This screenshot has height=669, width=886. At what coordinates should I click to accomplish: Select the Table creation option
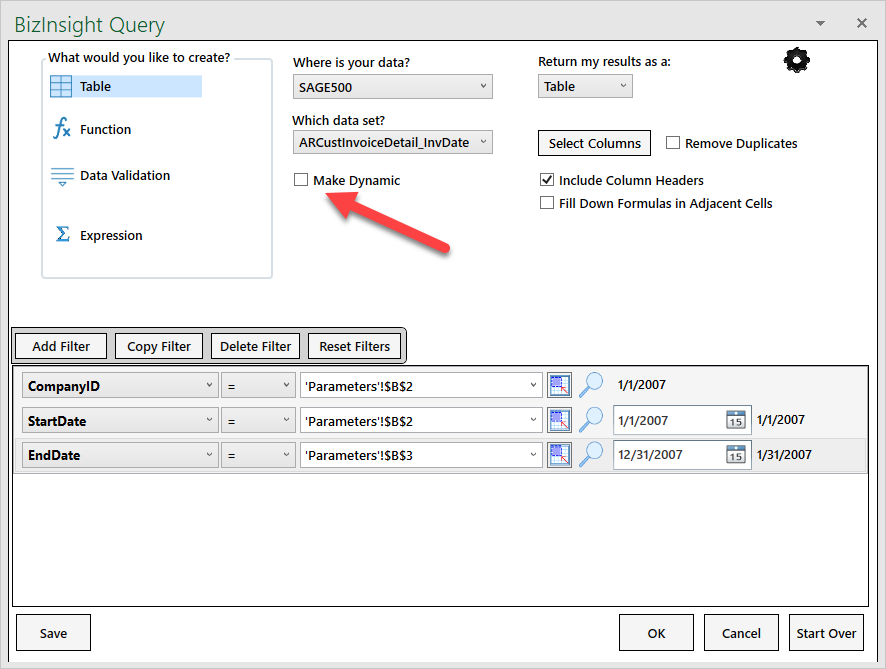tap(125, 86)
